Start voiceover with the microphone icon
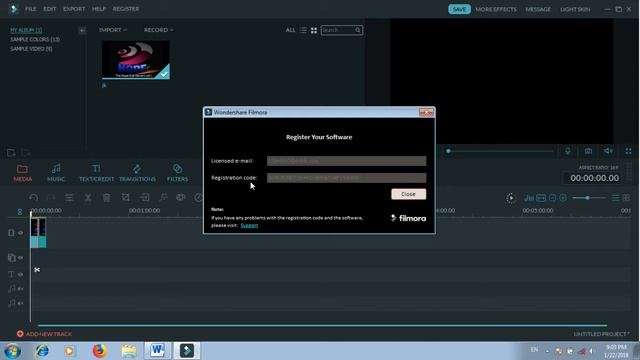Screen dimensions: 640x360 point(568,151)
